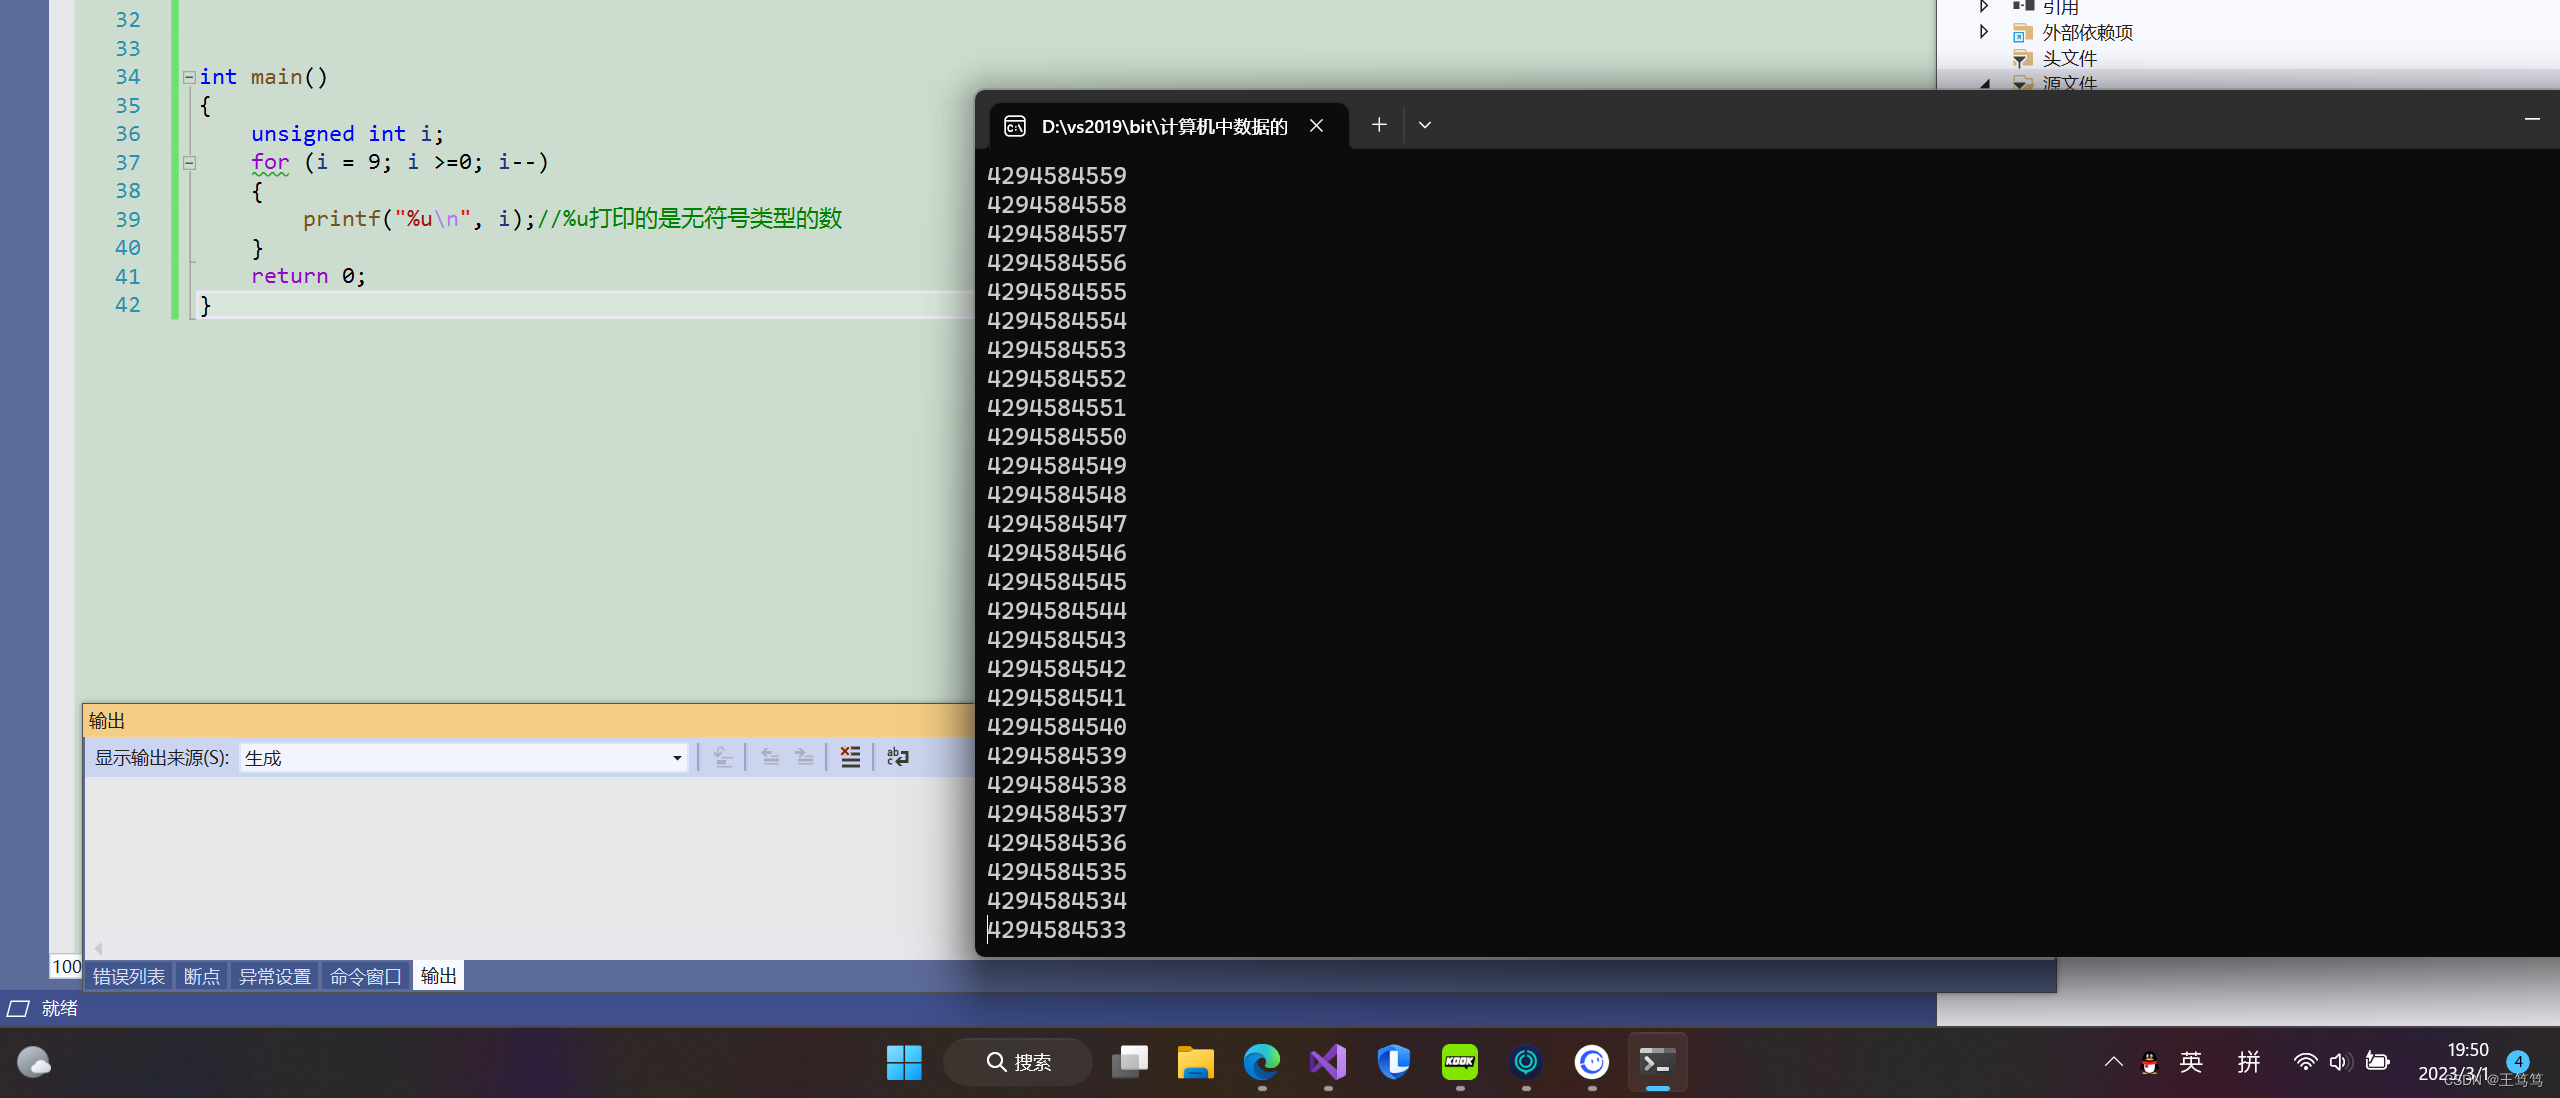This screenshot has height=1098, width=2560.
Task: Open Microsoft Edge from the taskbar
Action: click(x=1262, y=1062)
